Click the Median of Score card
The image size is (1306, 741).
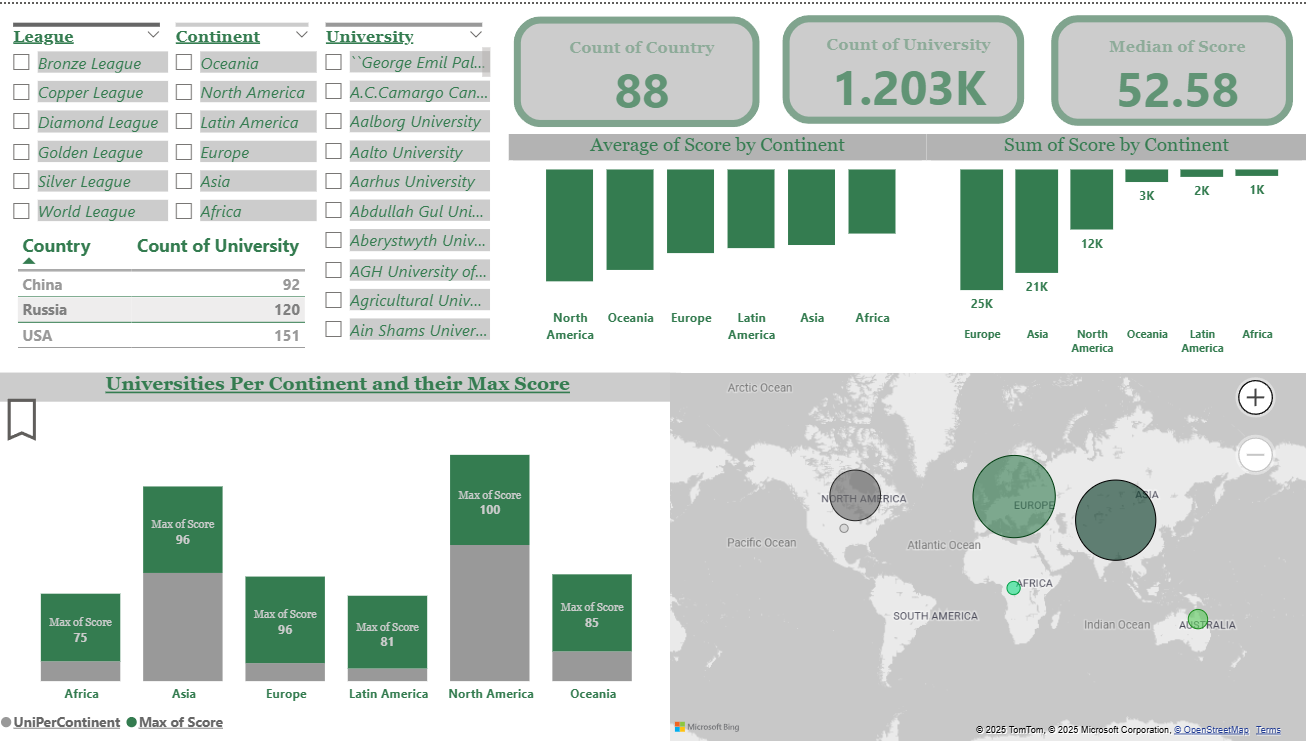point(1172,69)
